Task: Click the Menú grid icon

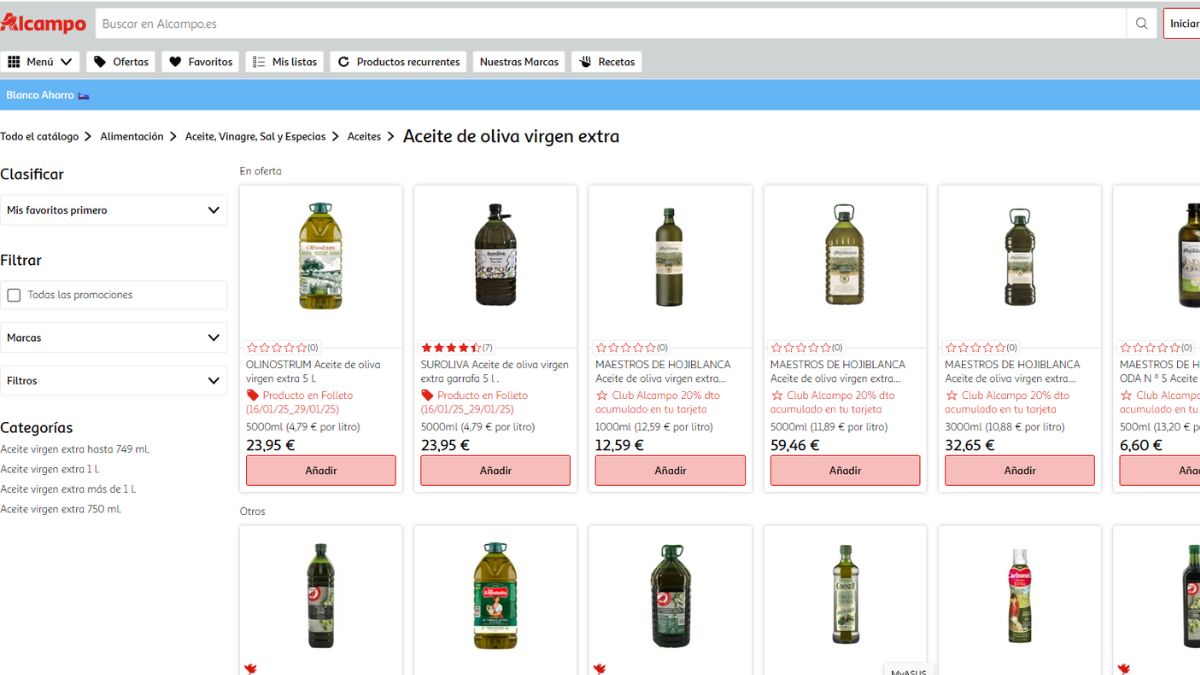Action: (x=14, y=62)
